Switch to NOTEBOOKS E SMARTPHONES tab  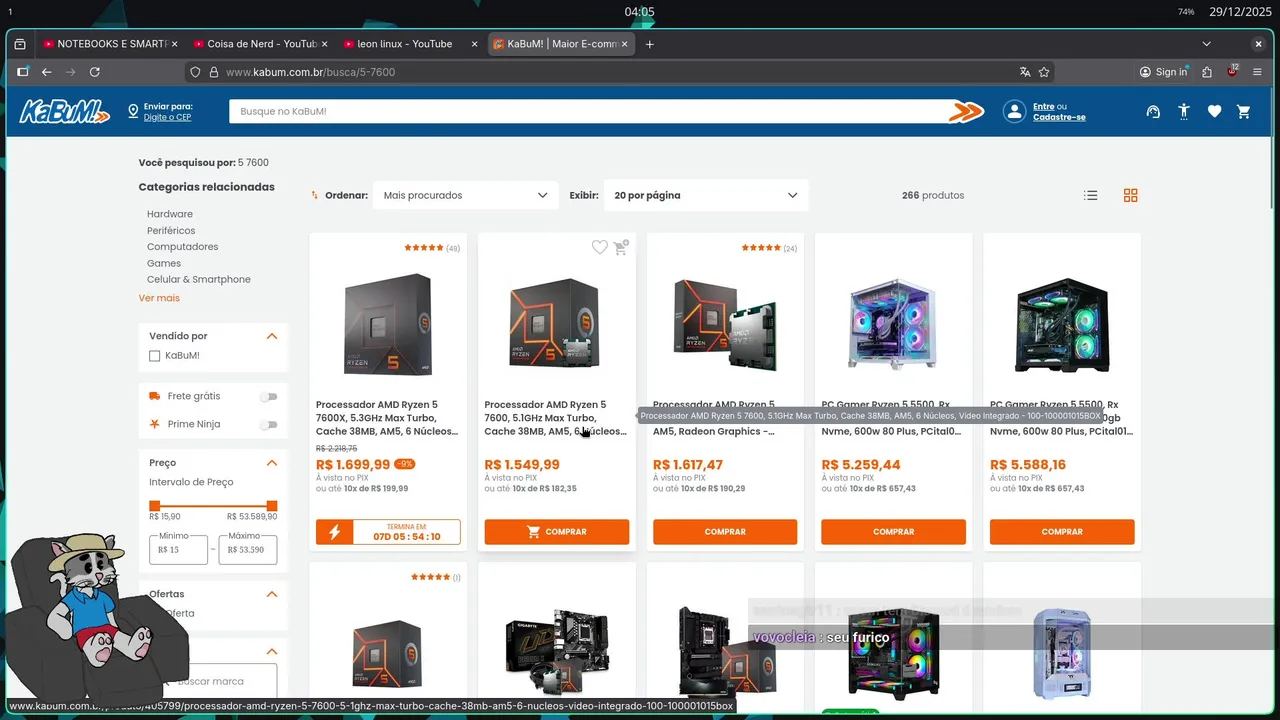[110, 44]
